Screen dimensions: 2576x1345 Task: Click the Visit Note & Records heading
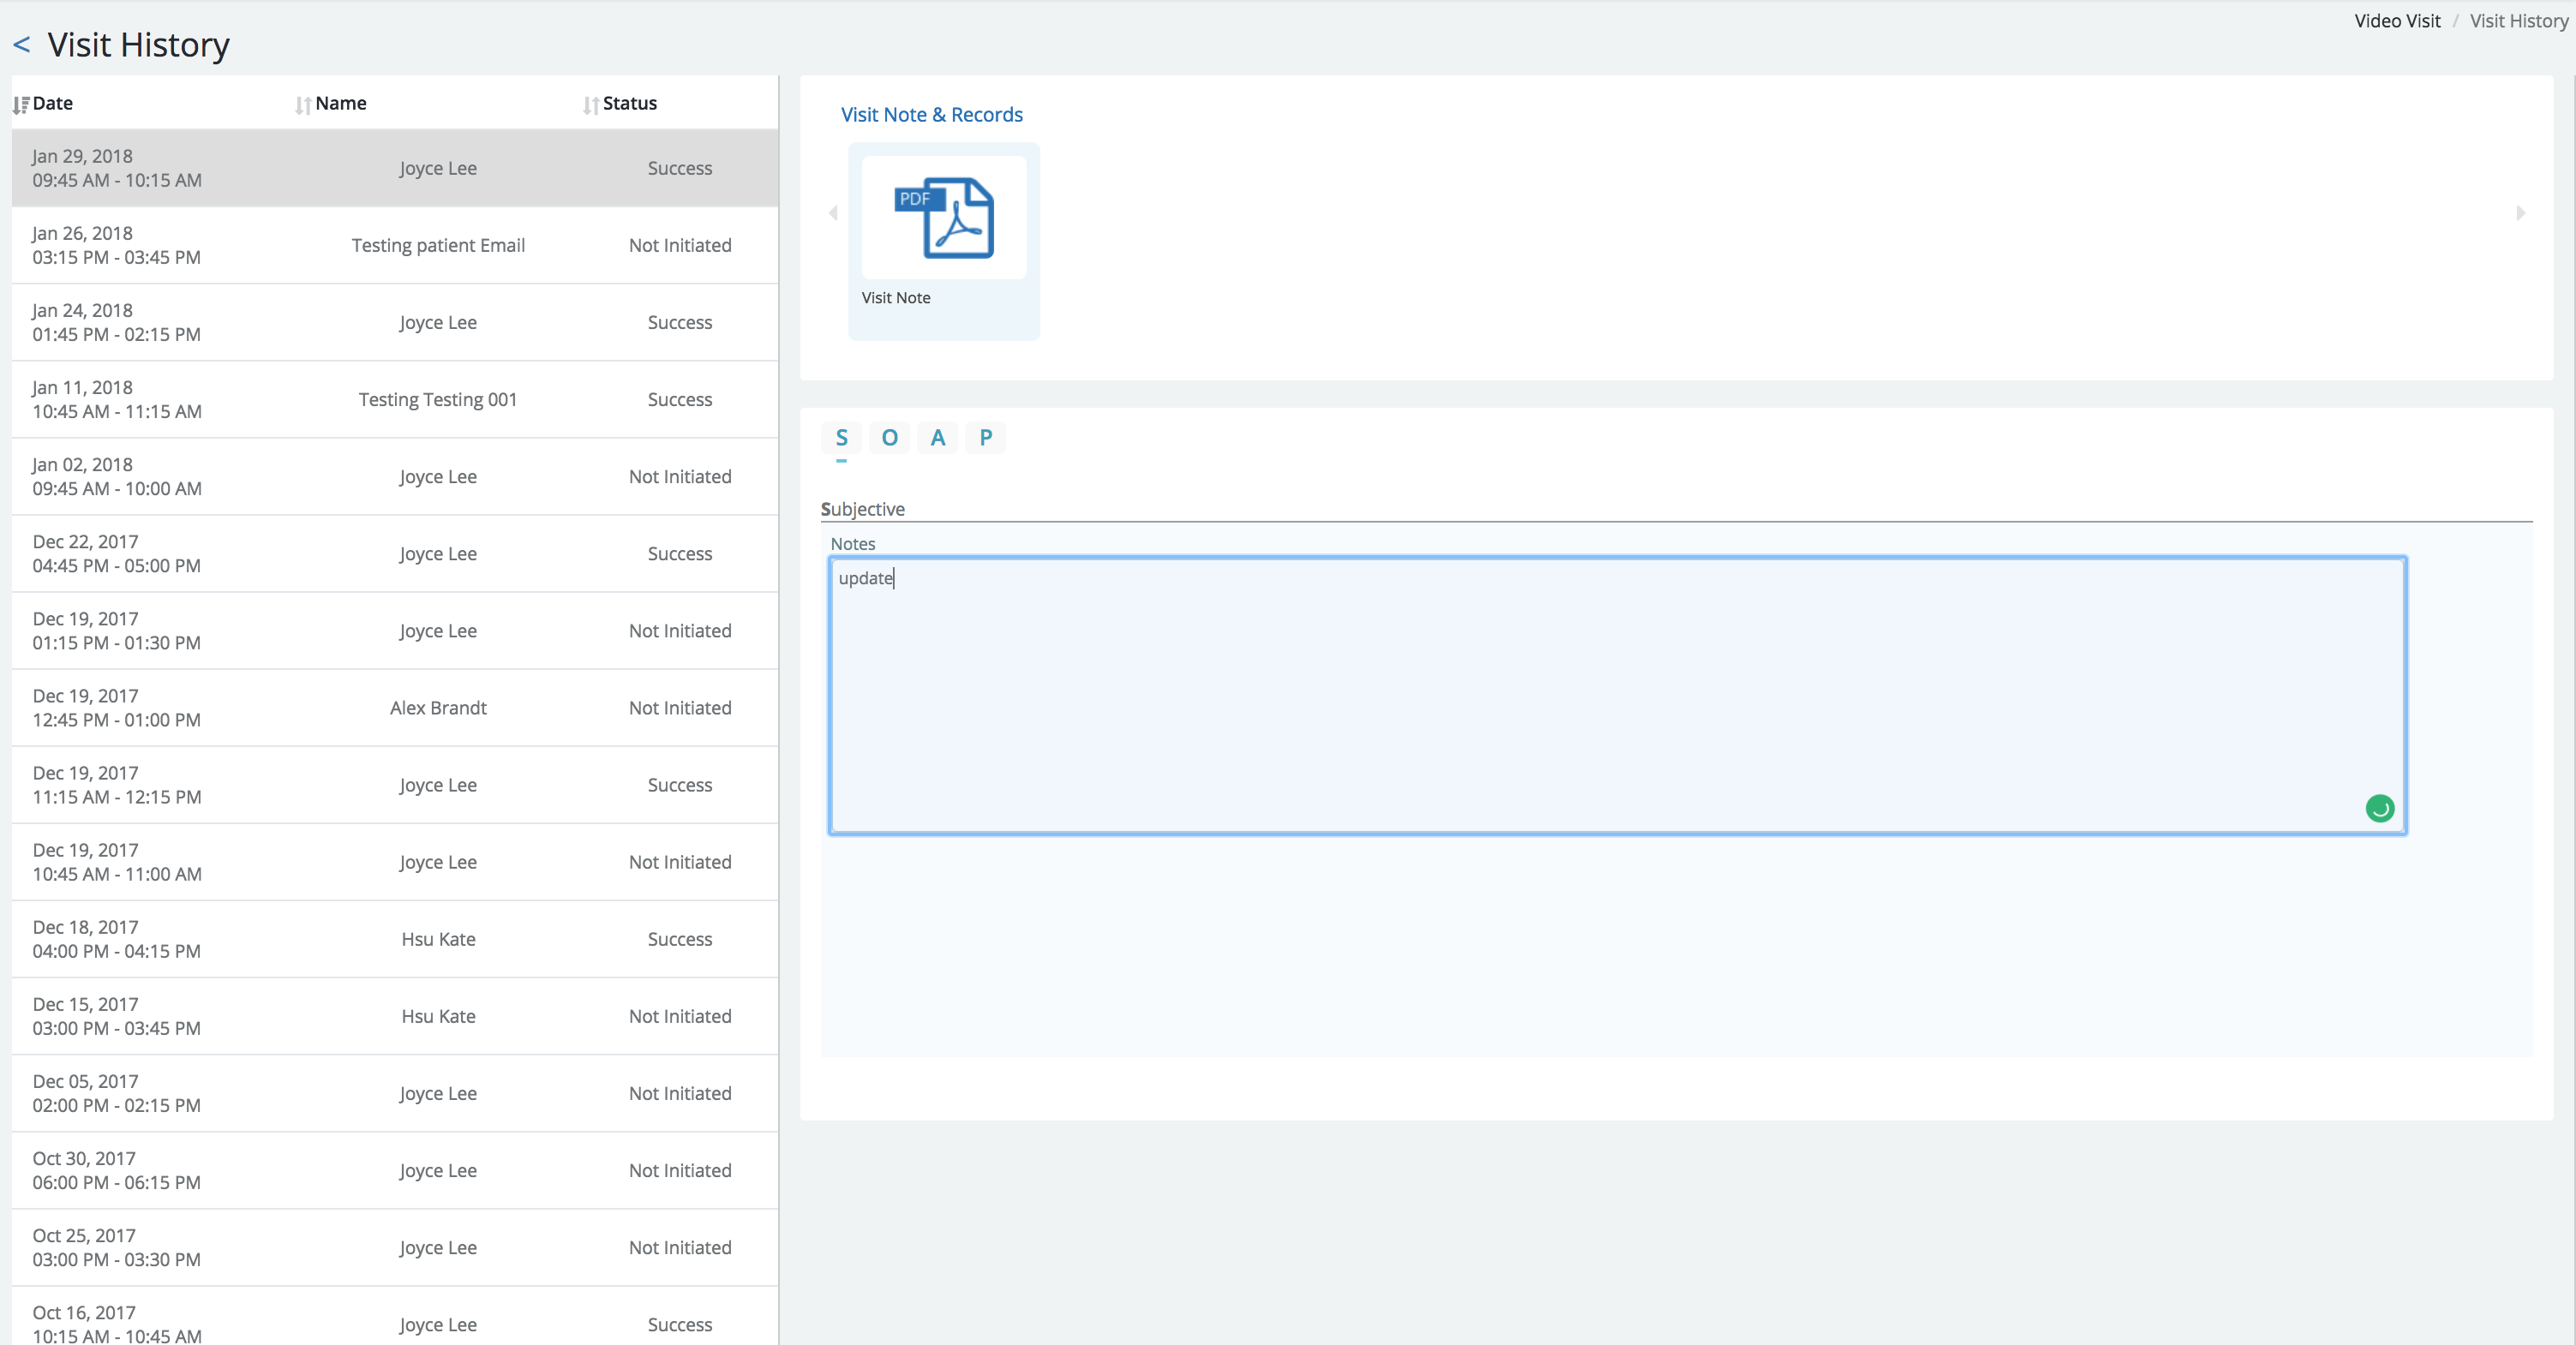(x=931, y=115)
